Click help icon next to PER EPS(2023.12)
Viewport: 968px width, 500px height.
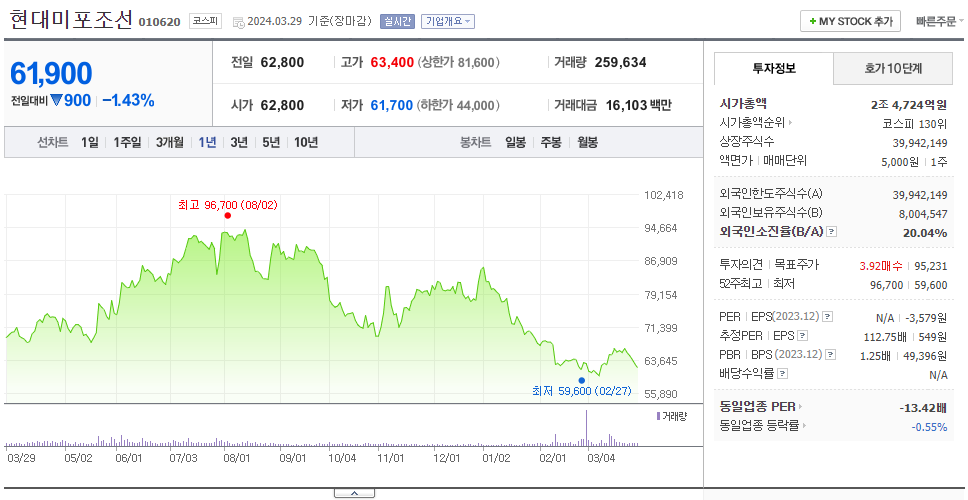[827, 317]
